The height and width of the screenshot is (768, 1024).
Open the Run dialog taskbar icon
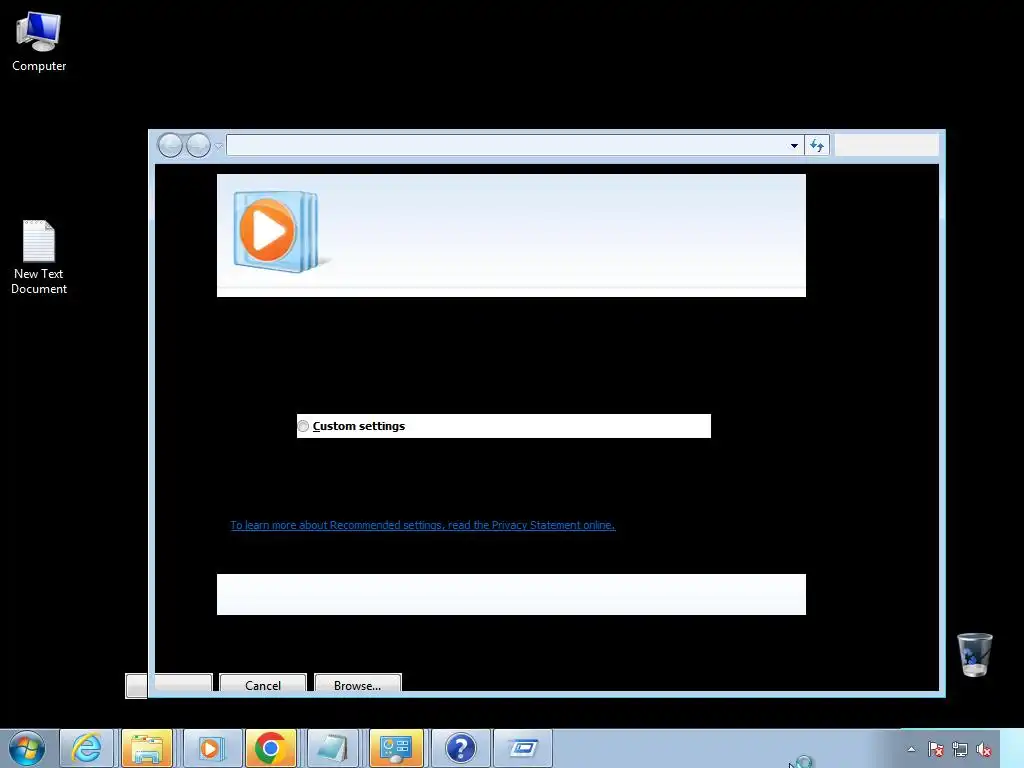click(x=523, y=748)
